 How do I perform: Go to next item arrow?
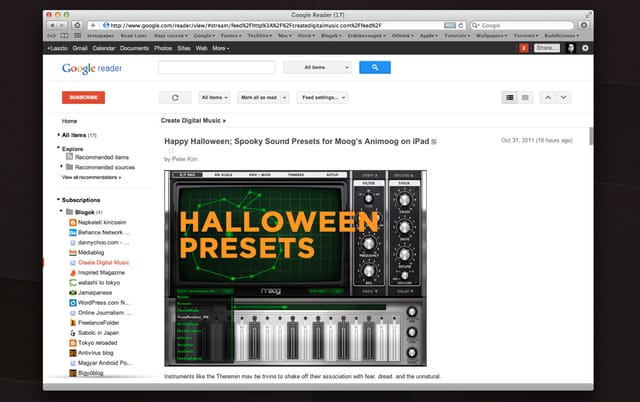563,98
